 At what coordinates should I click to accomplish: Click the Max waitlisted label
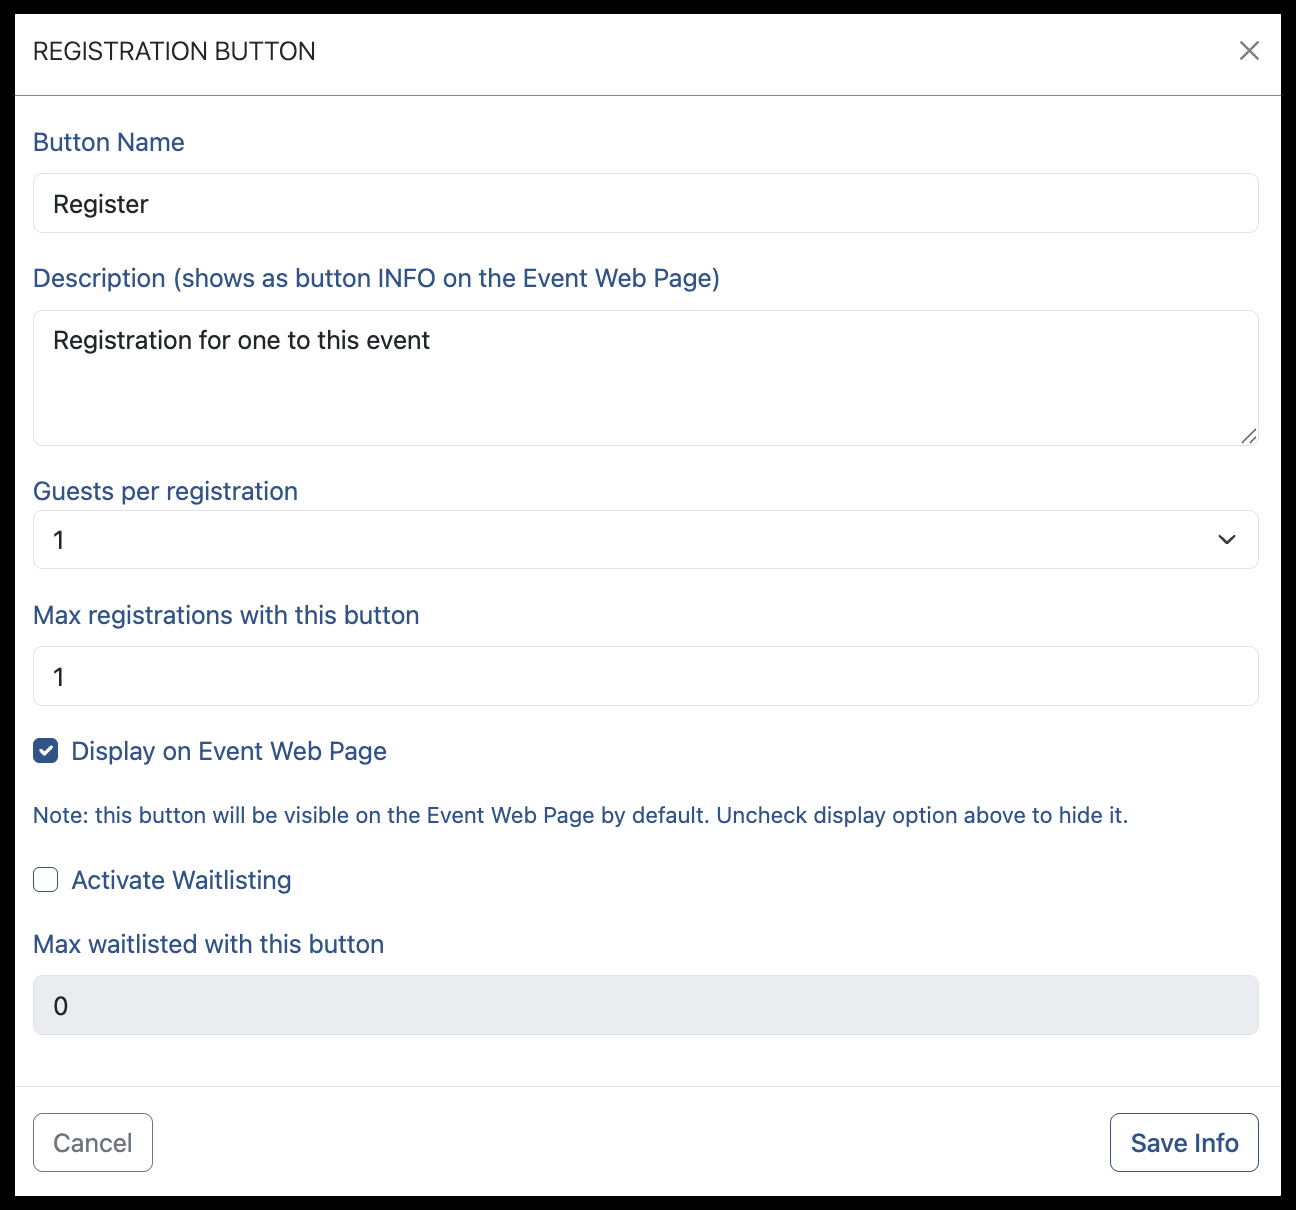[x=209, y=944]
